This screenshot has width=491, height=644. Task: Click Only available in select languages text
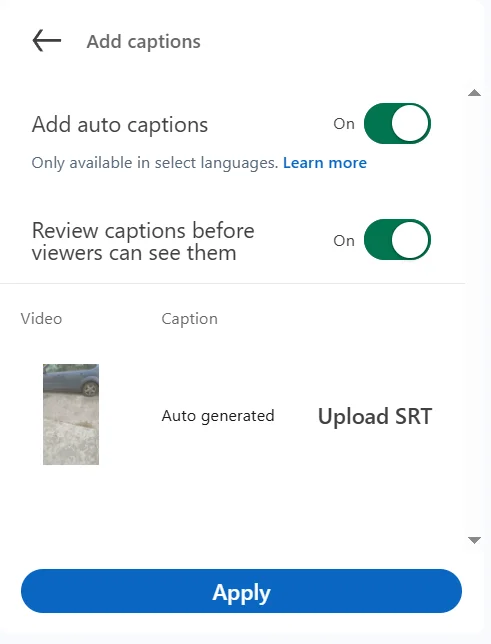click(155, 163)
